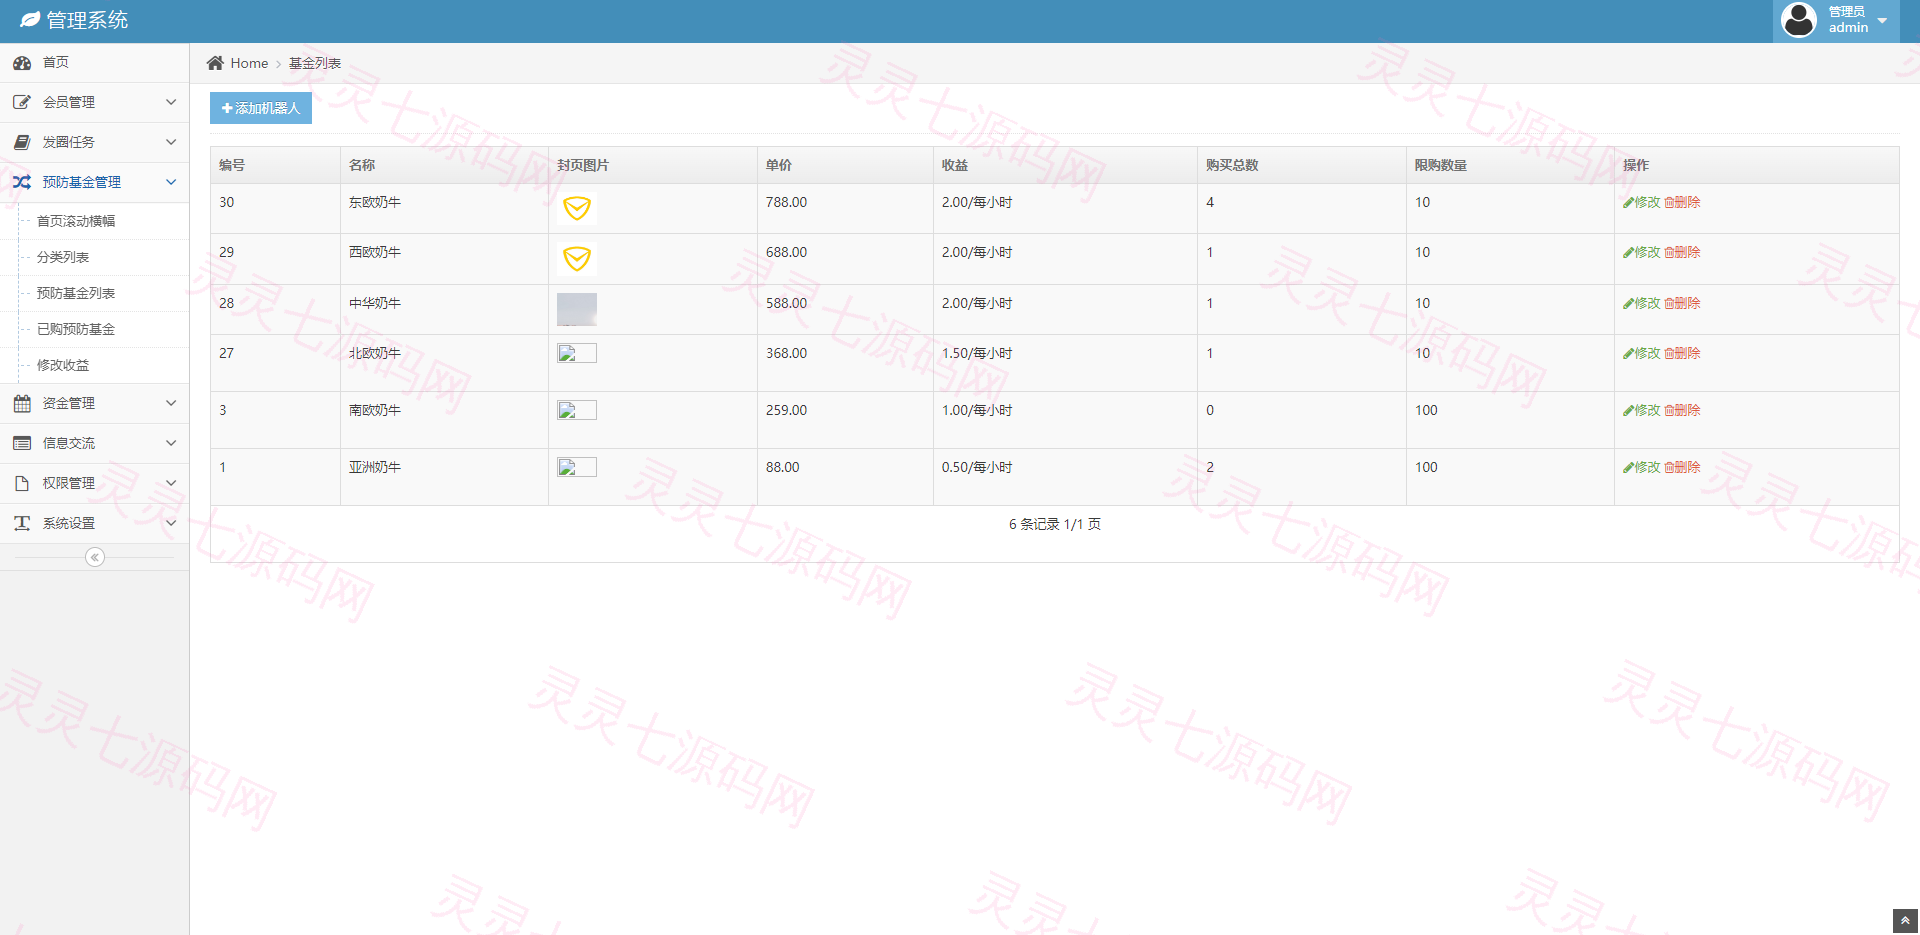
Task: Collapse the sidebar with the double-arrow button
Action: (95, 557)
